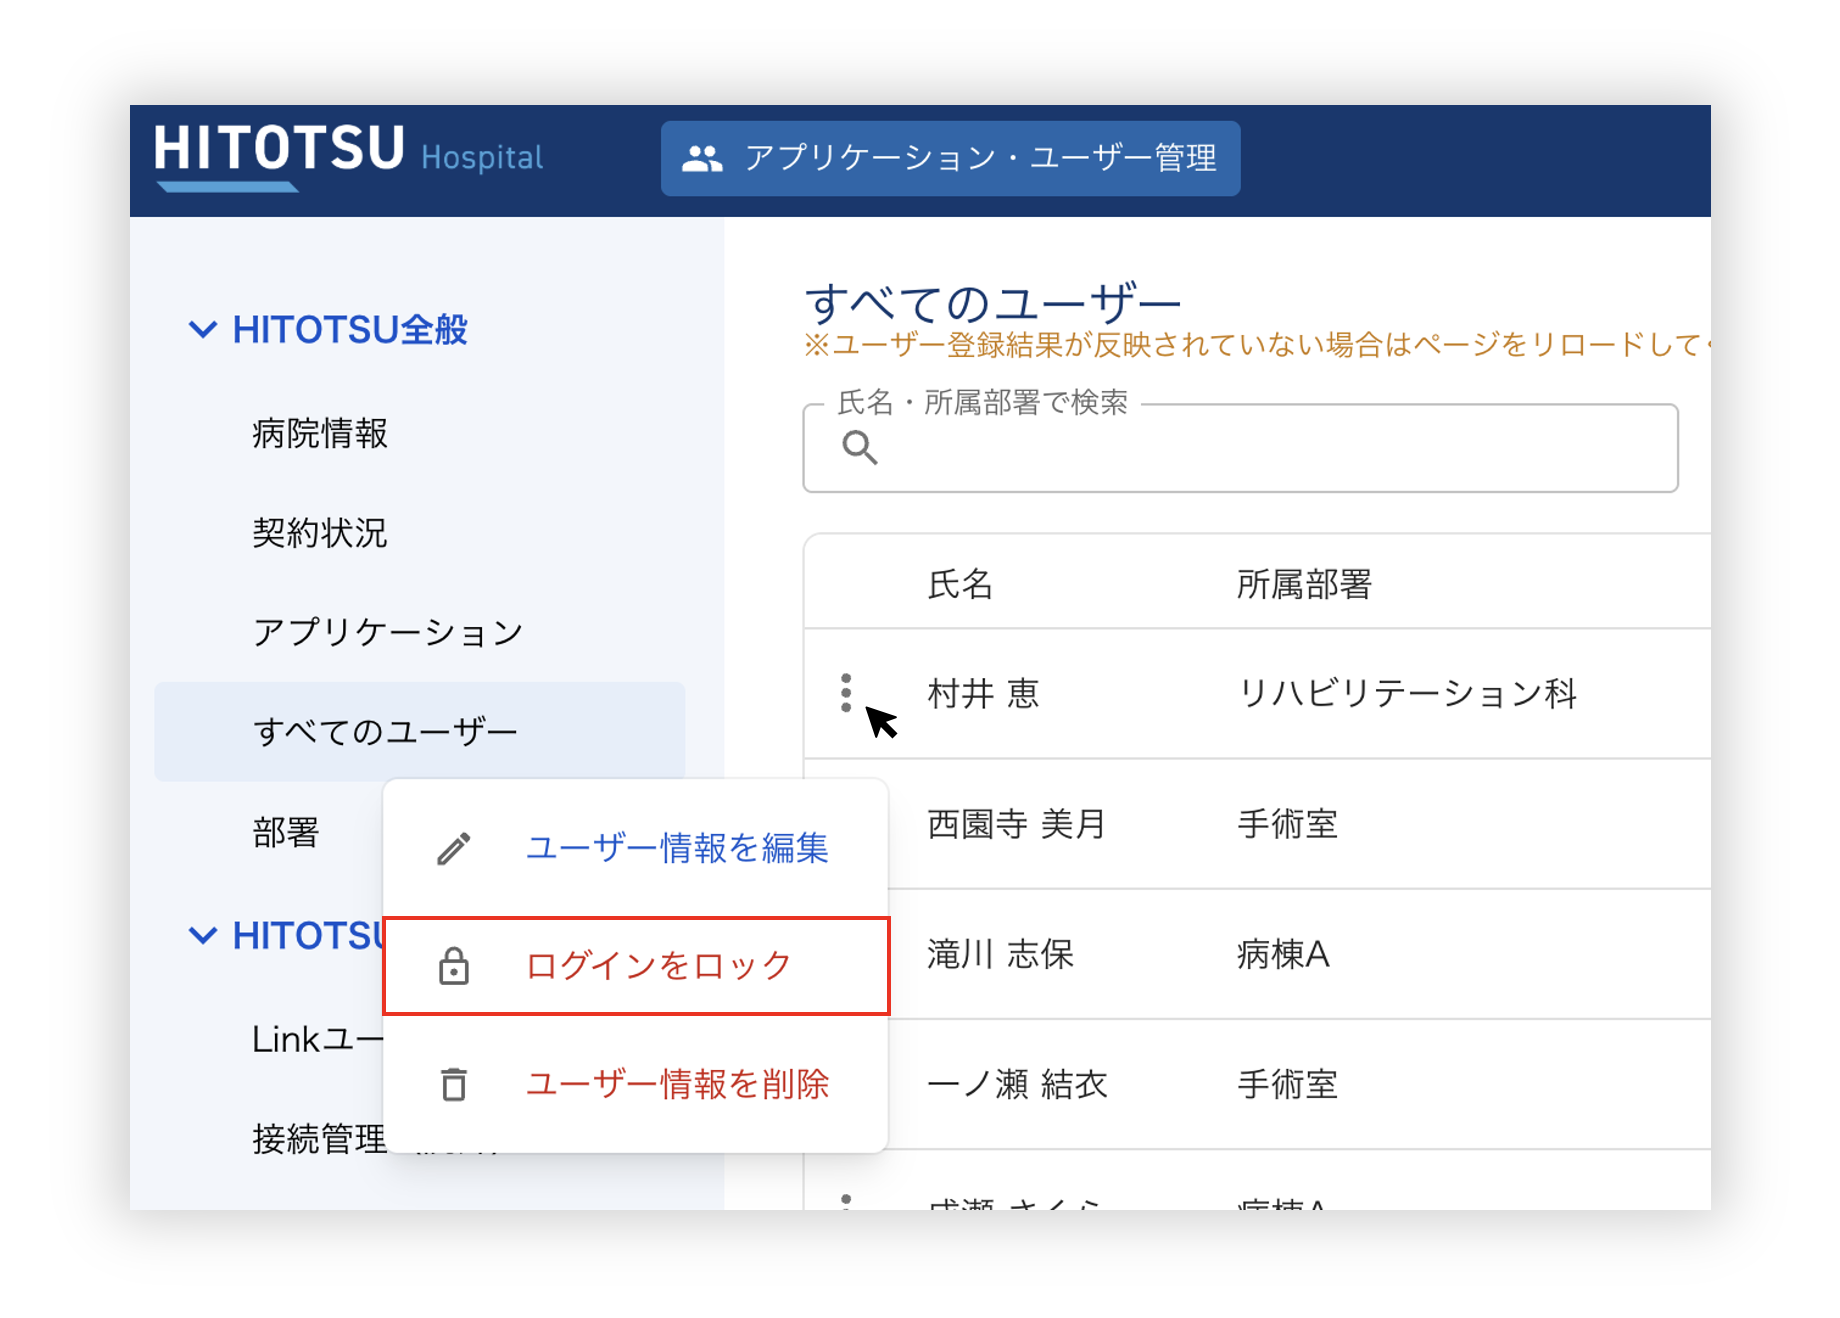1840x1318 pixels.
Task: Open アプリケーション・ユーザー管理 header button
Action: pos(950,158)
